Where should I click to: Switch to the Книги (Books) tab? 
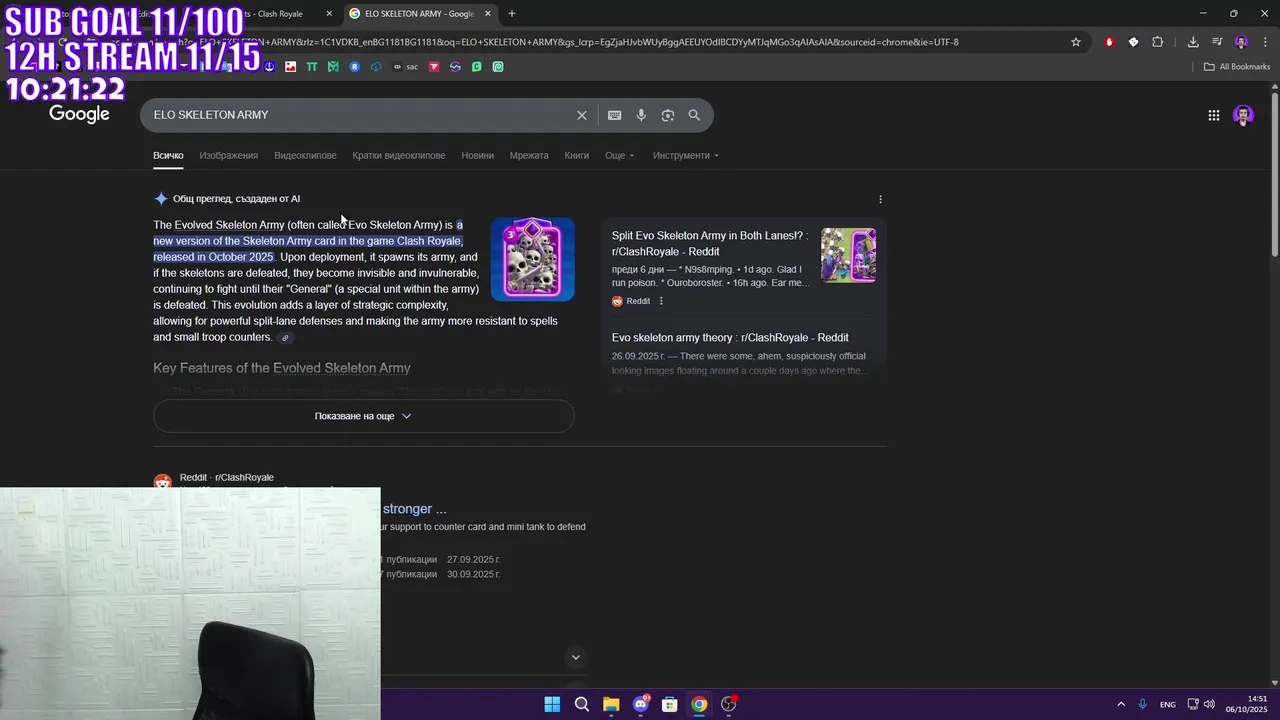(576, 156)
